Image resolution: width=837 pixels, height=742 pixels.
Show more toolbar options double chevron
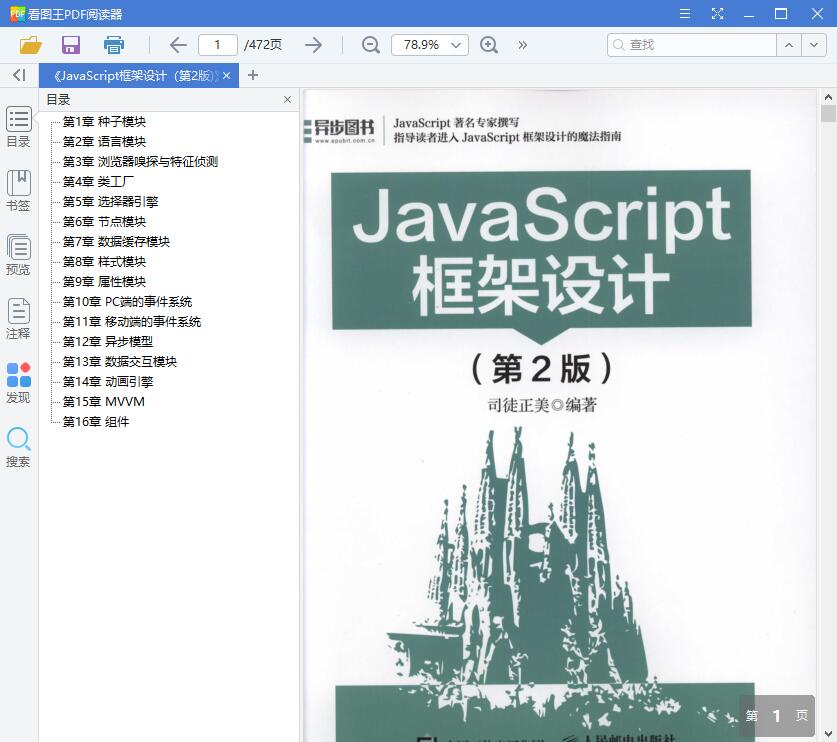[523, 45]
